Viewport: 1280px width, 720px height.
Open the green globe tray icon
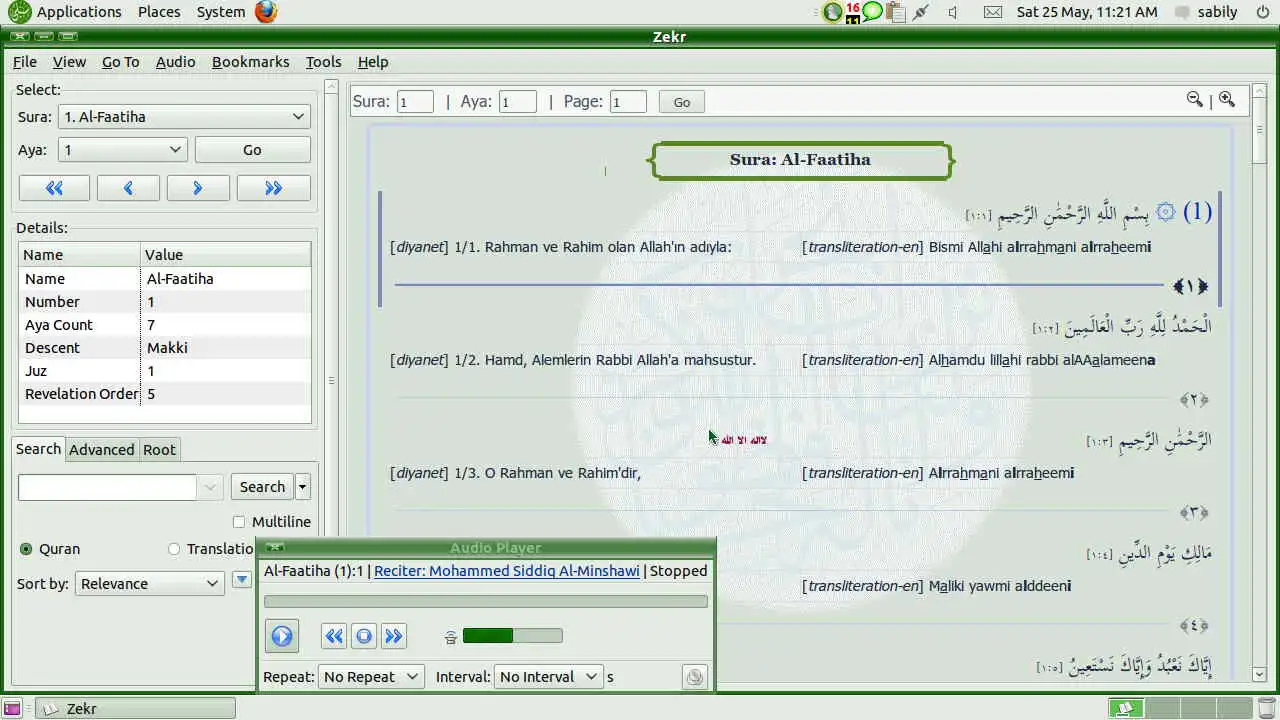[x=832, y=12]
